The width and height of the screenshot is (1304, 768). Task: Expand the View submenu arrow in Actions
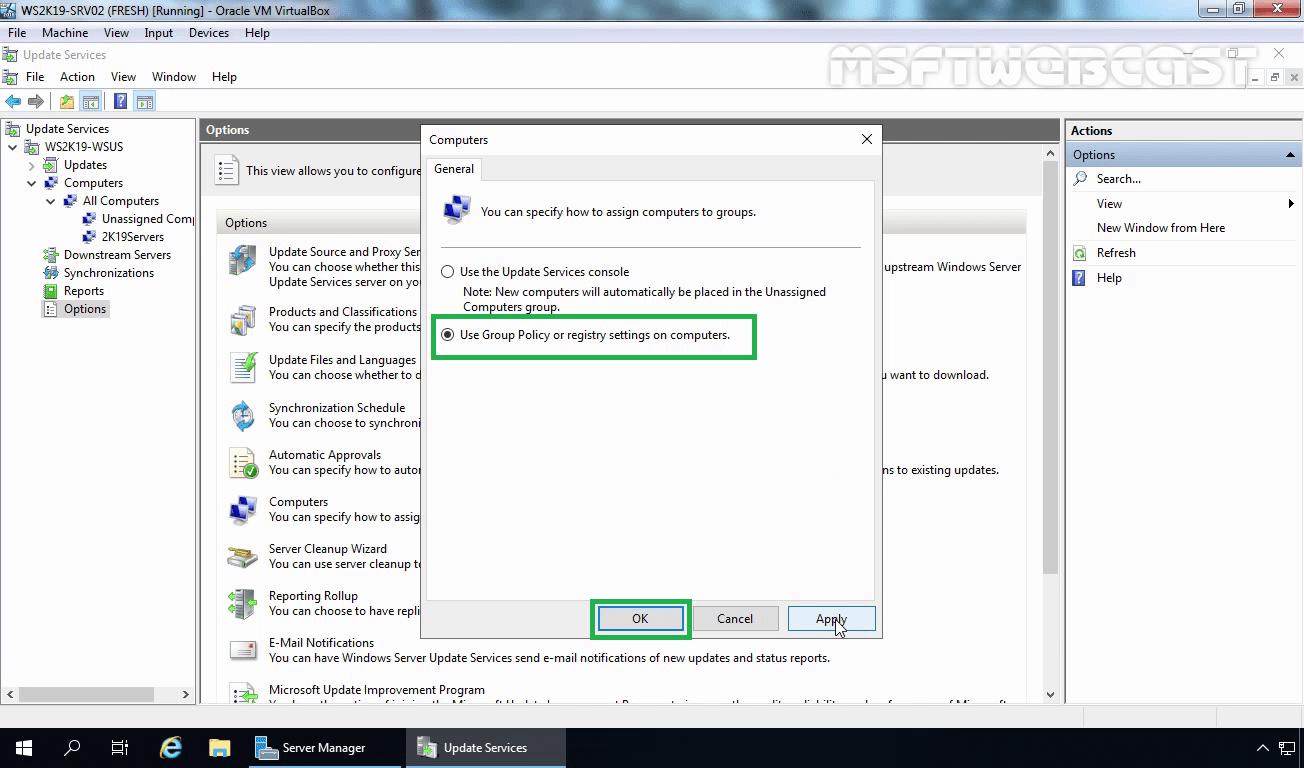(x=1292, y=204)
